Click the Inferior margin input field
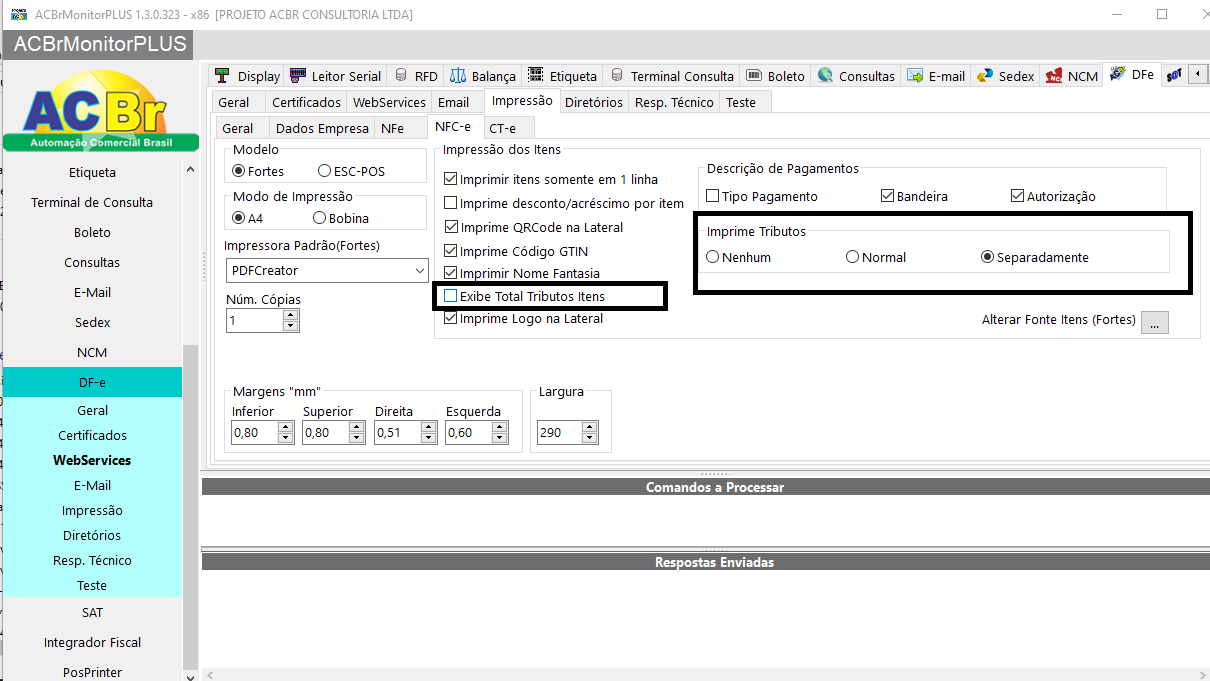Screen dimensions: 1210x681 pyautogui.click(x=254, y=432)
